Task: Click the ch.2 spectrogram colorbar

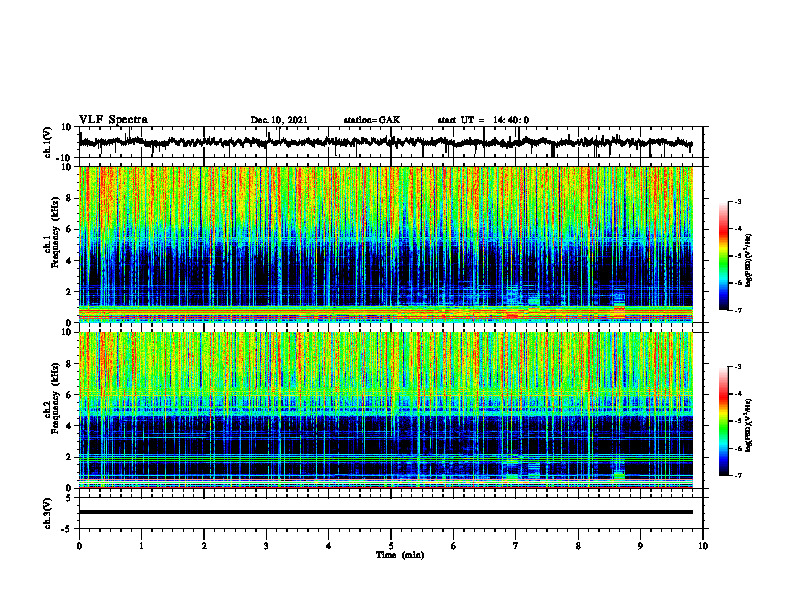Action: [x=723, y=421]
